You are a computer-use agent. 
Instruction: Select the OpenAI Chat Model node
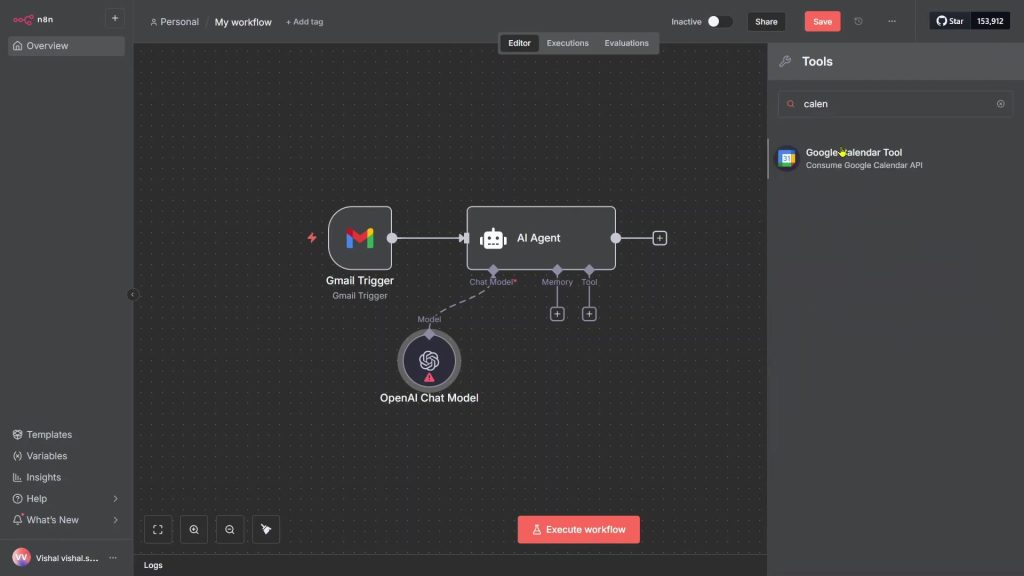coord(429,361)
